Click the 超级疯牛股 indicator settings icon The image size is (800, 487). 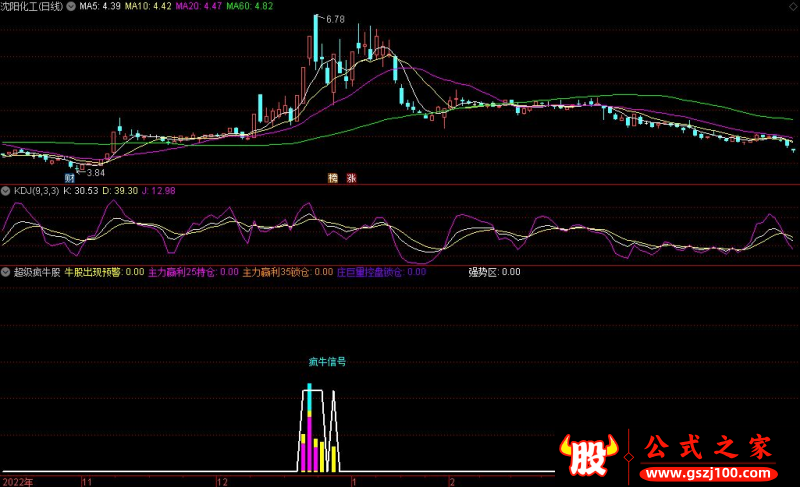tap(5, 271)
